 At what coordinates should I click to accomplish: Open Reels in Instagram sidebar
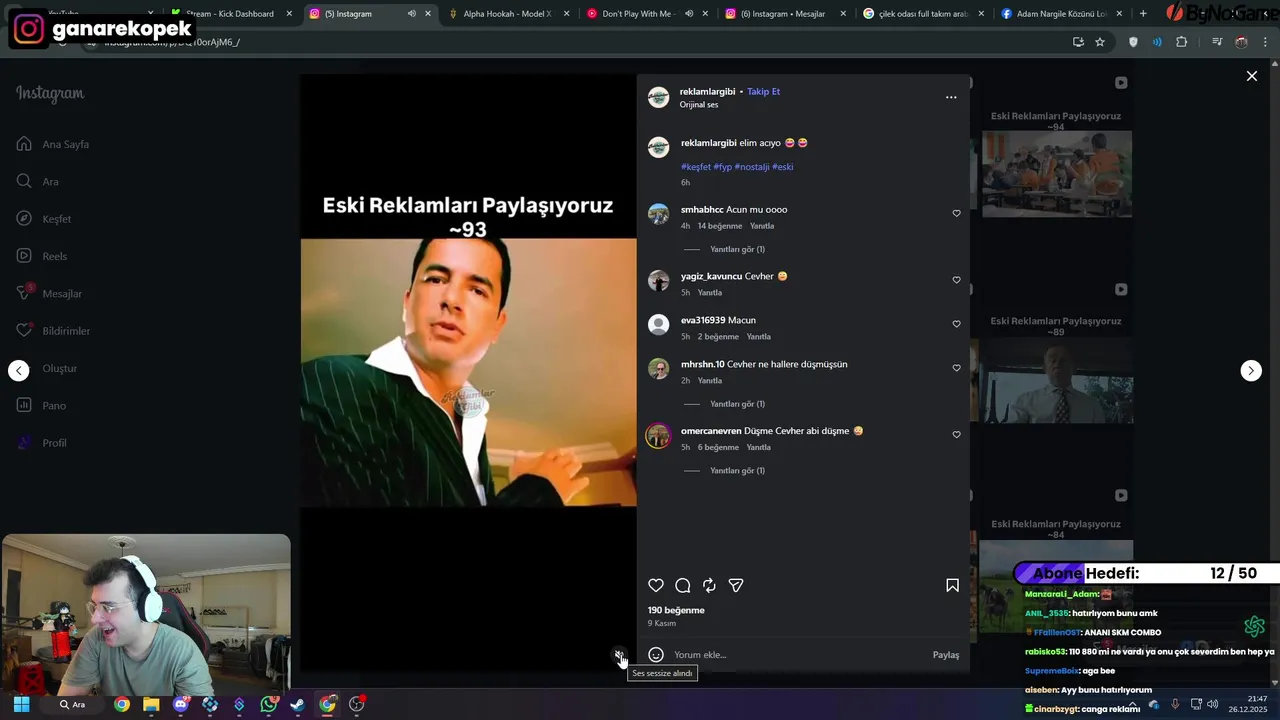pos(41,256)
